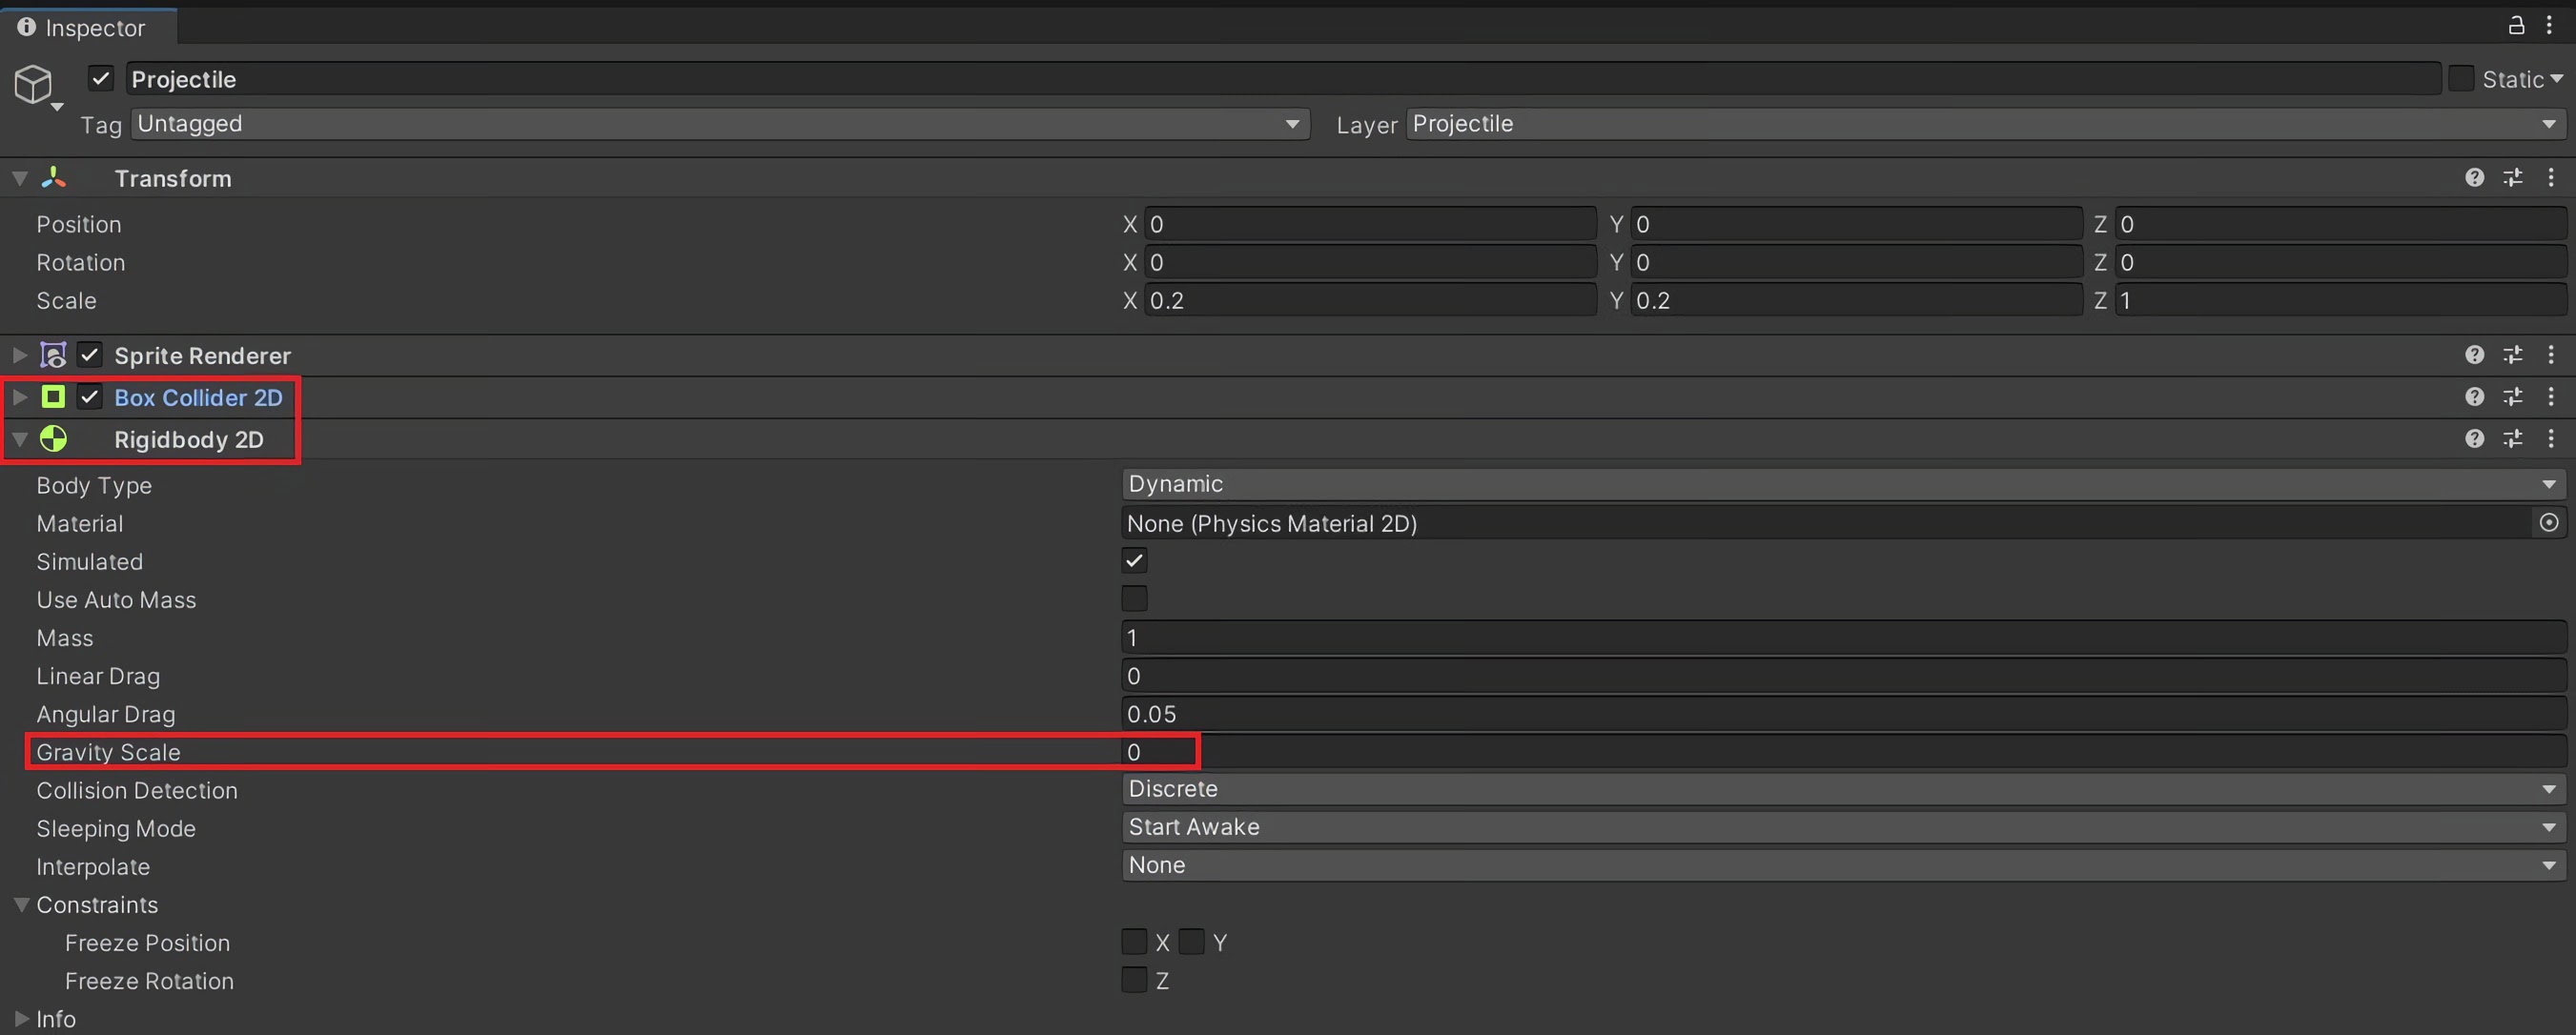This screenshot has width=2576, height=1035.
Task: Select the Collision Detection dropdown
Action: pyautogui.click(x=1840, y=788)
